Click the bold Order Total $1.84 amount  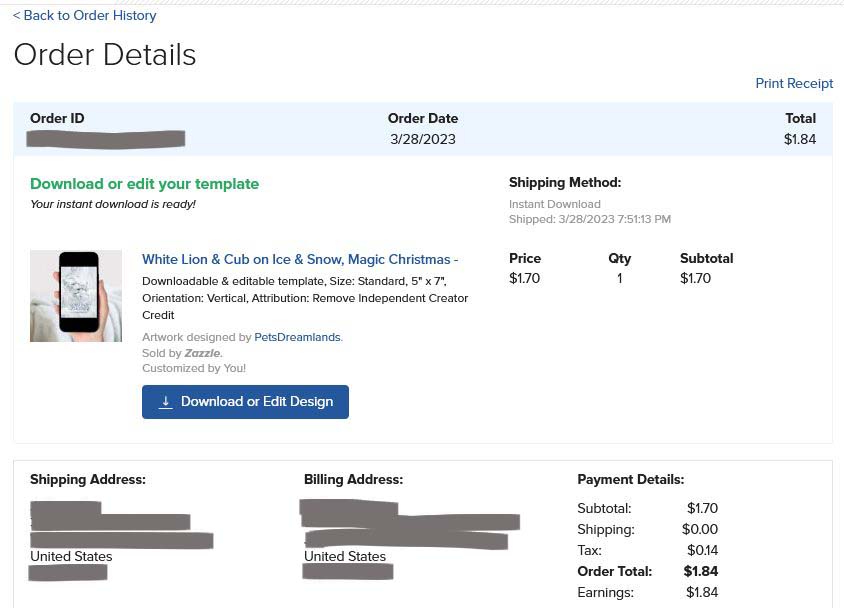pos(701,571)
